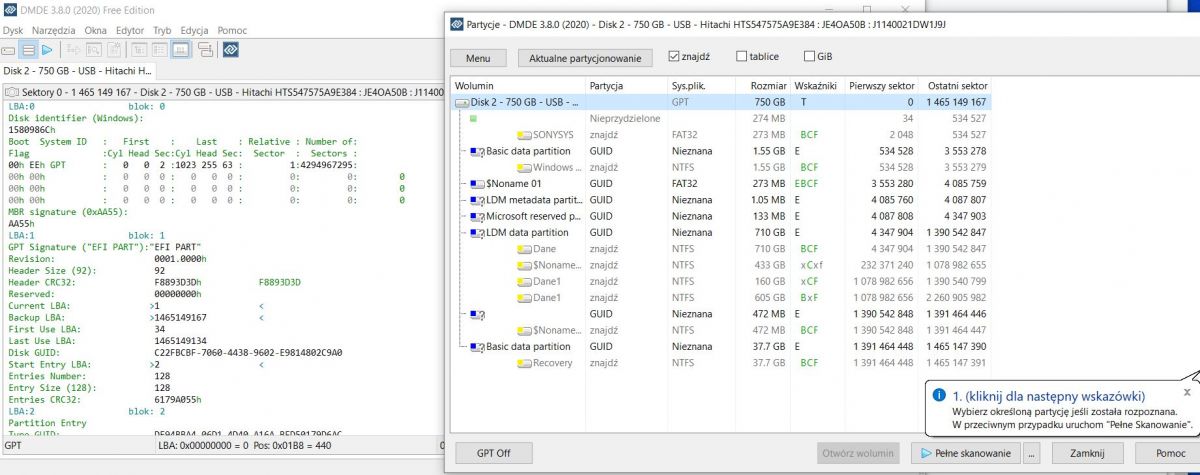Click folder icon next to Recovery volume
Viewport: 1200px width, 475px height.
pos(523,363)
